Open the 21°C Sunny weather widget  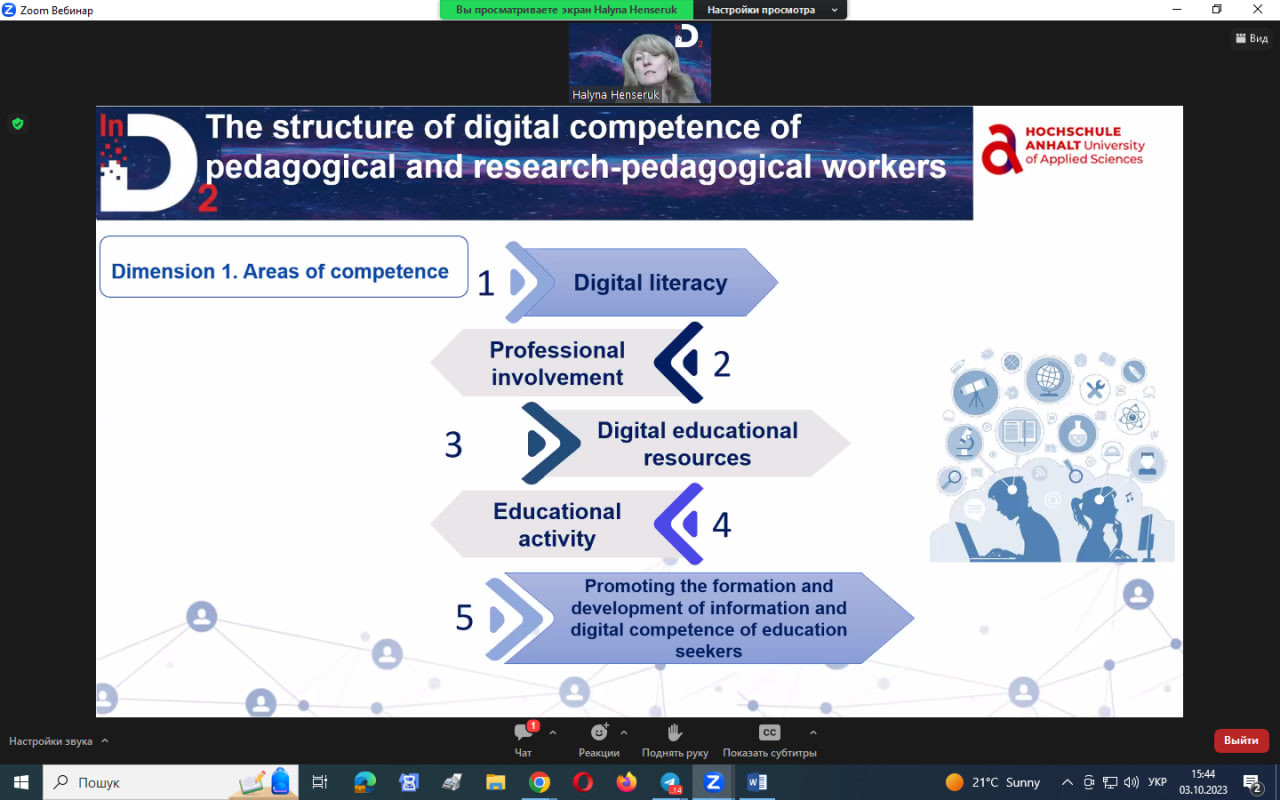pos(992,782)
